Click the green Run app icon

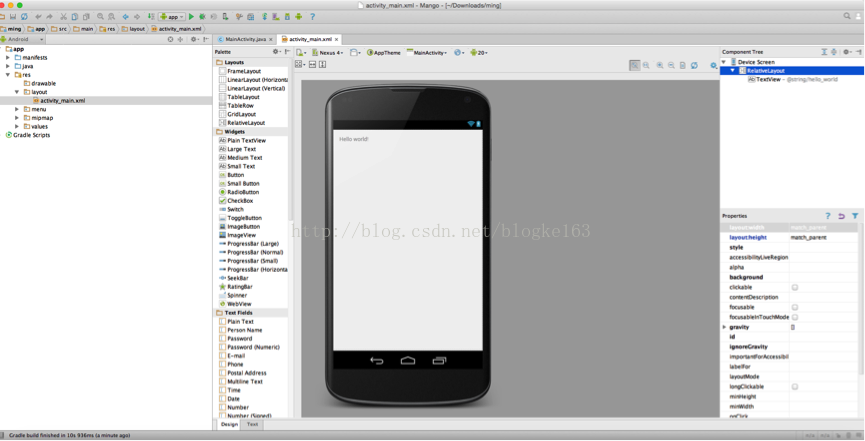tap(191, 17)
